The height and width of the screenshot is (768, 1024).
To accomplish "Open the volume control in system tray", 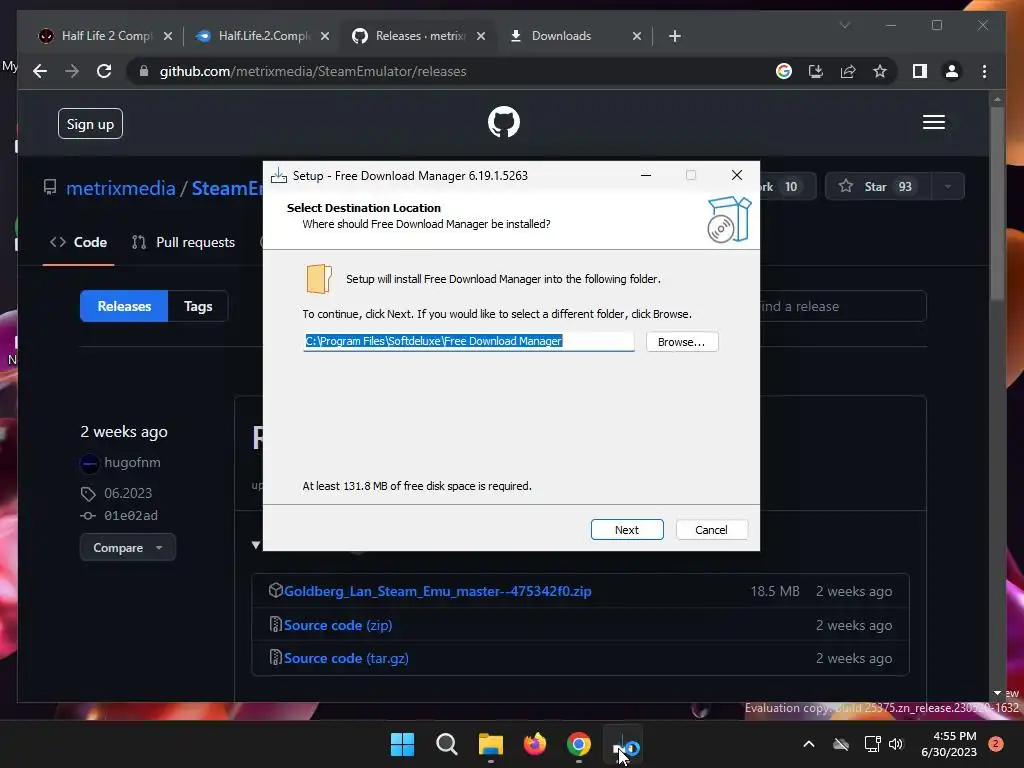I will (896, 744).
